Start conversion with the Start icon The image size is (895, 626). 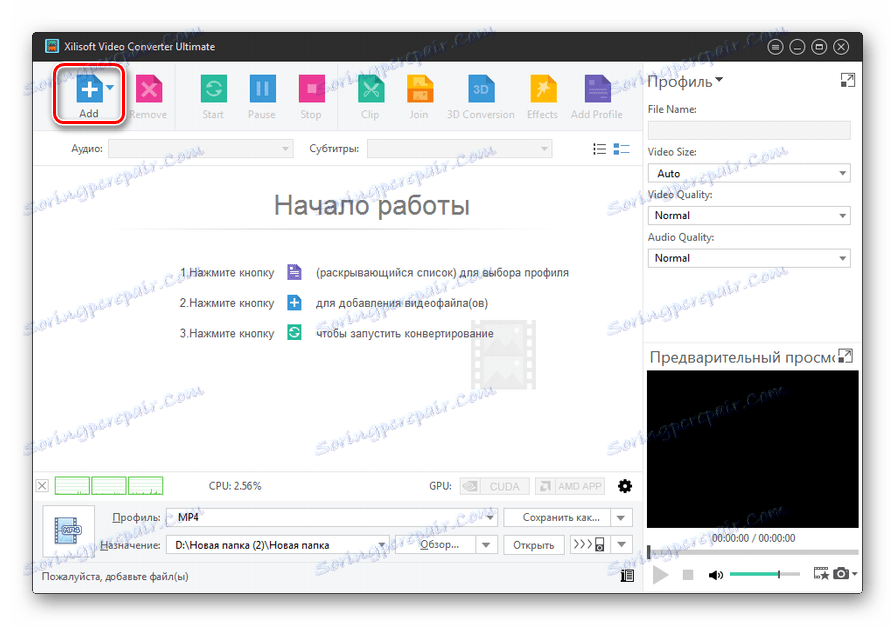click(213, 89)
